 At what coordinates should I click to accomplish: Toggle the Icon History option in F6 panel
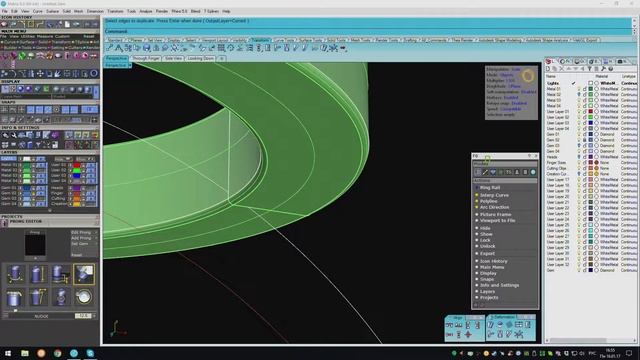pos(493,261)
